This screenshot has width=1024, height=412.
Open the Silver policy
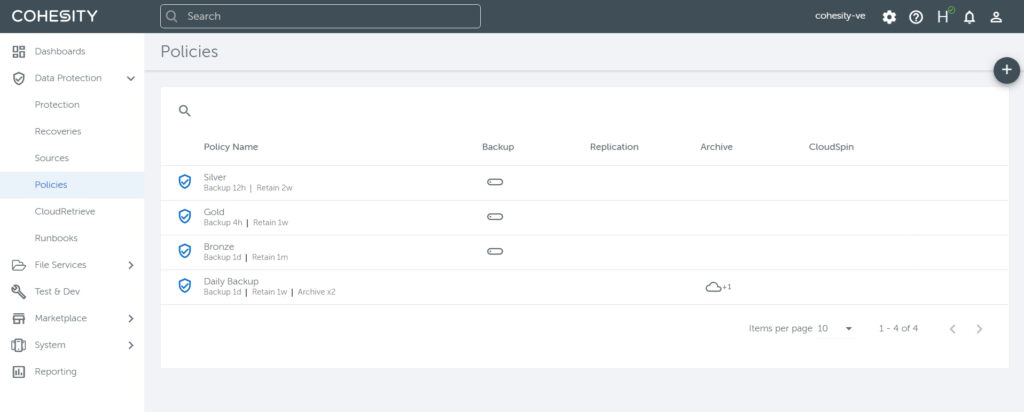[215, 177]
